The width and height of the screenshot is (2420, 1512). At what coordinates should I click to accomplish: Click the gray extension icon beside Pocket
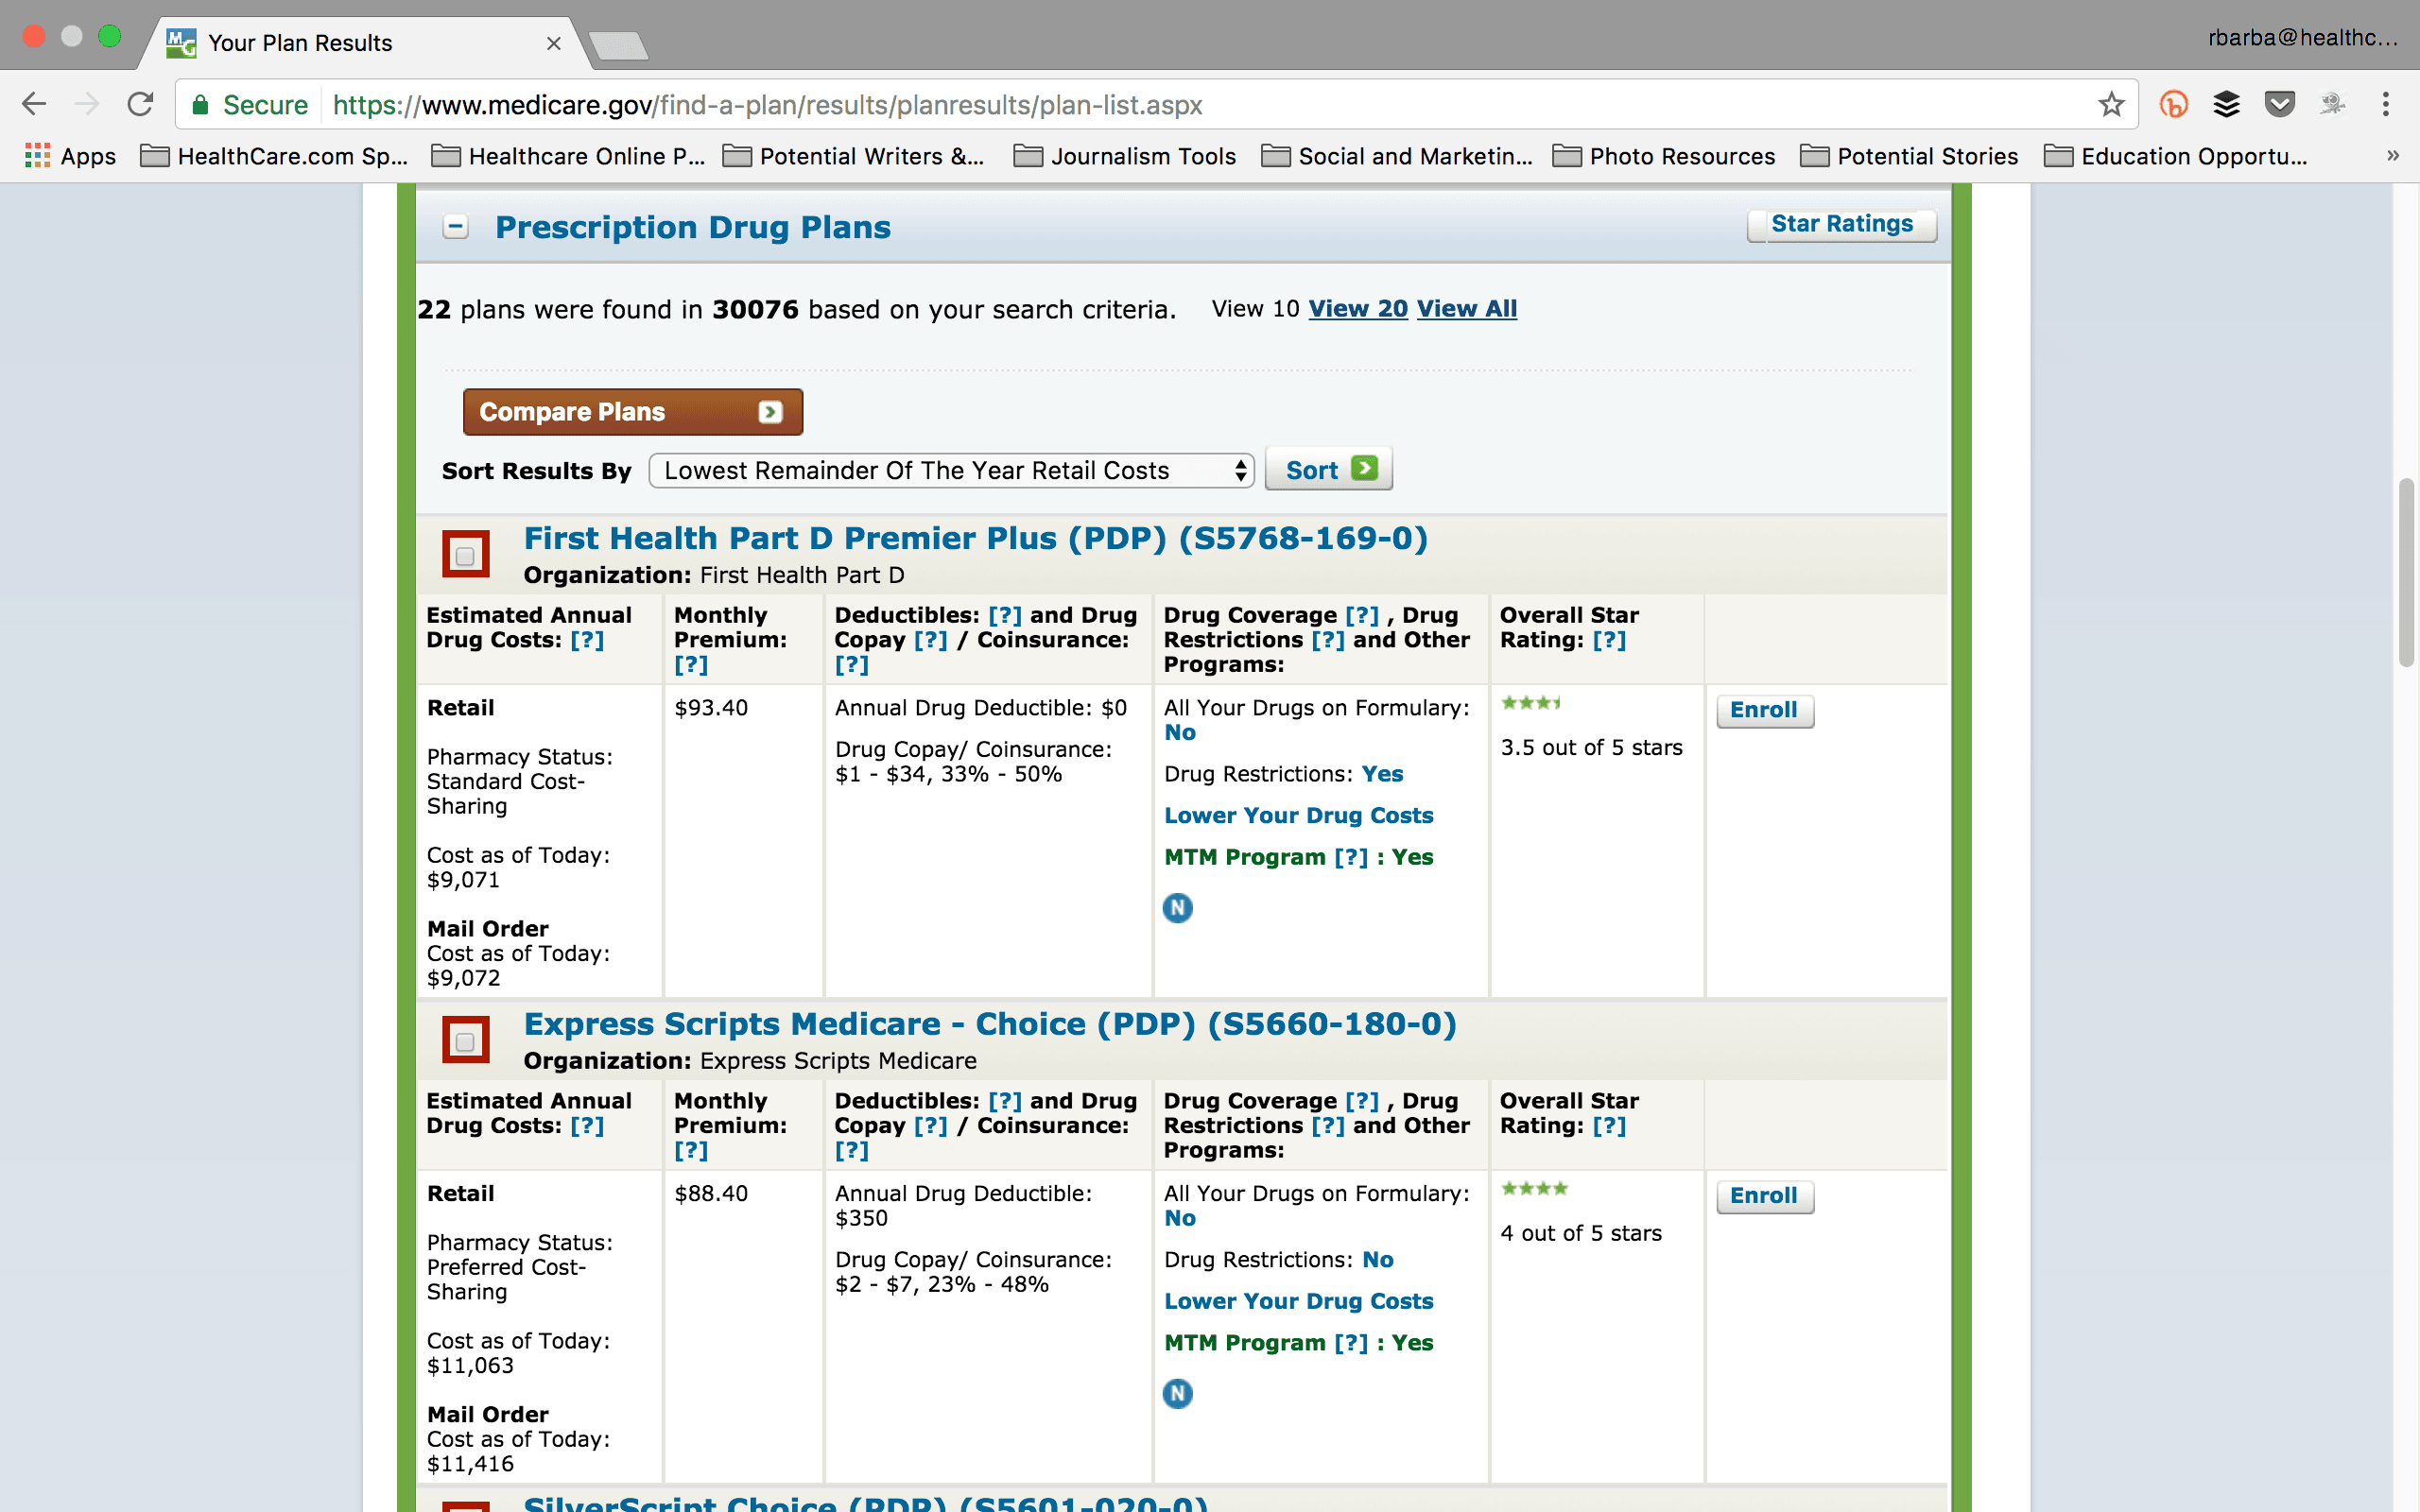[2332, 104]
